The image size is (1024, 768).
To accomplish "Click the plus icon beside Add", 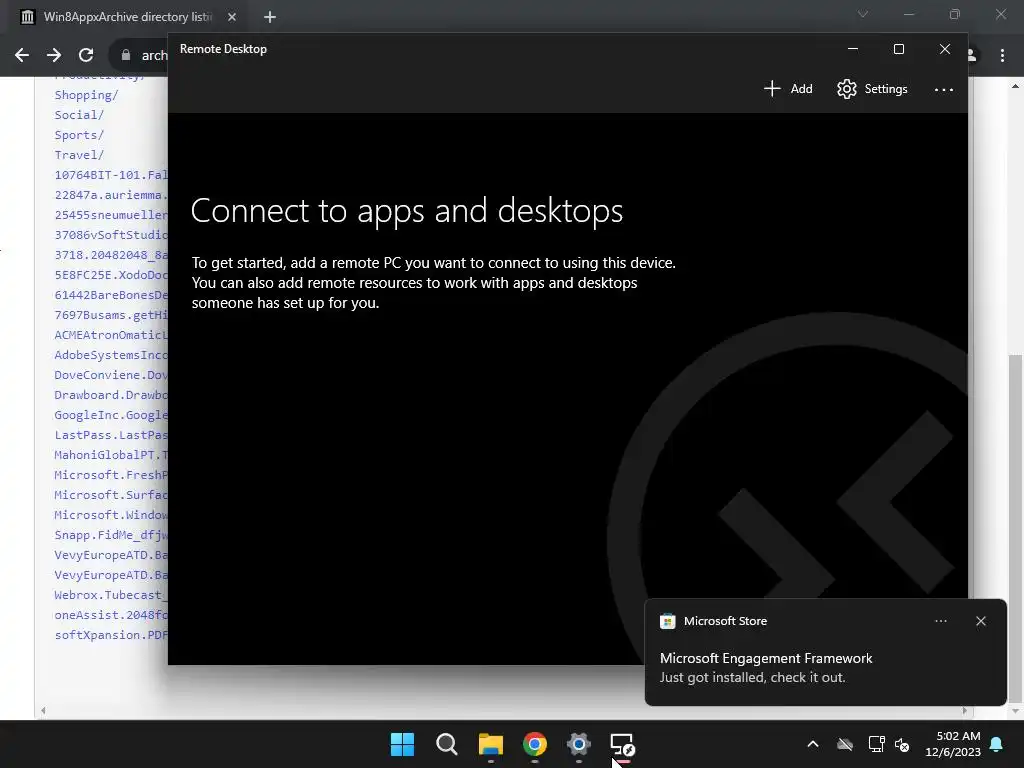I will click(x=772, y=89).
